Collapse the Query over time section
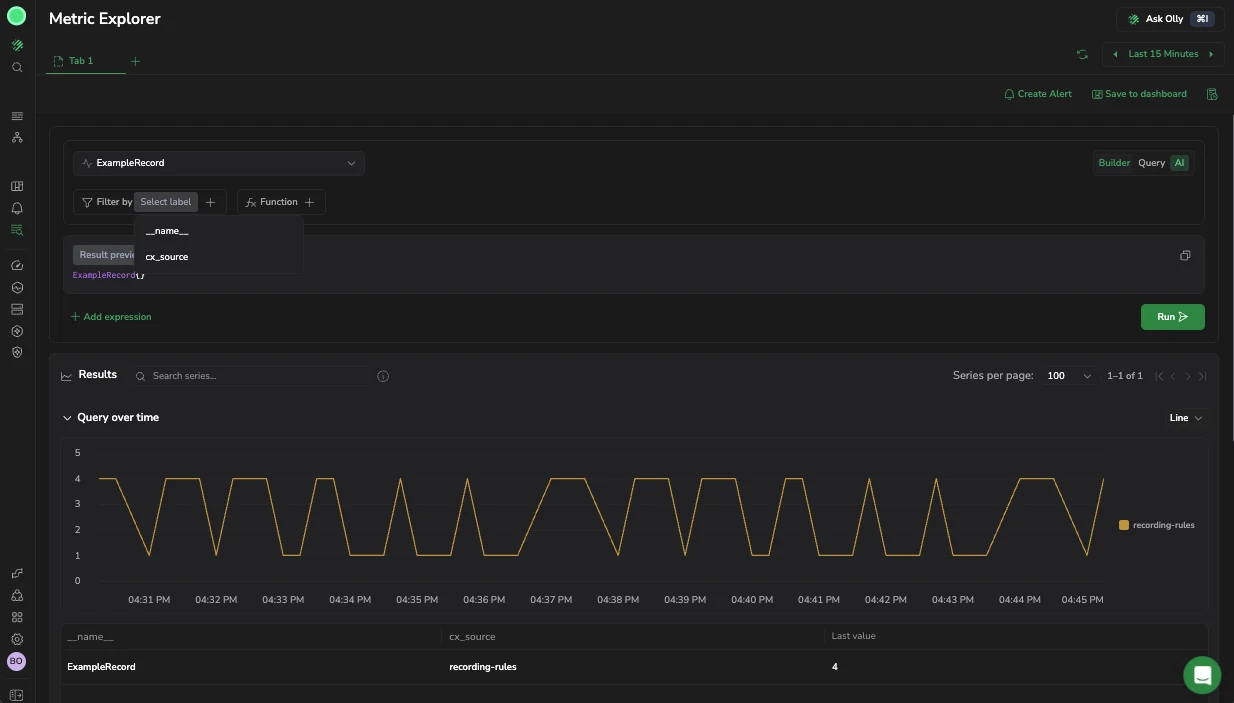This screenshot has width=1234, height=703. (x=67, y=418)
